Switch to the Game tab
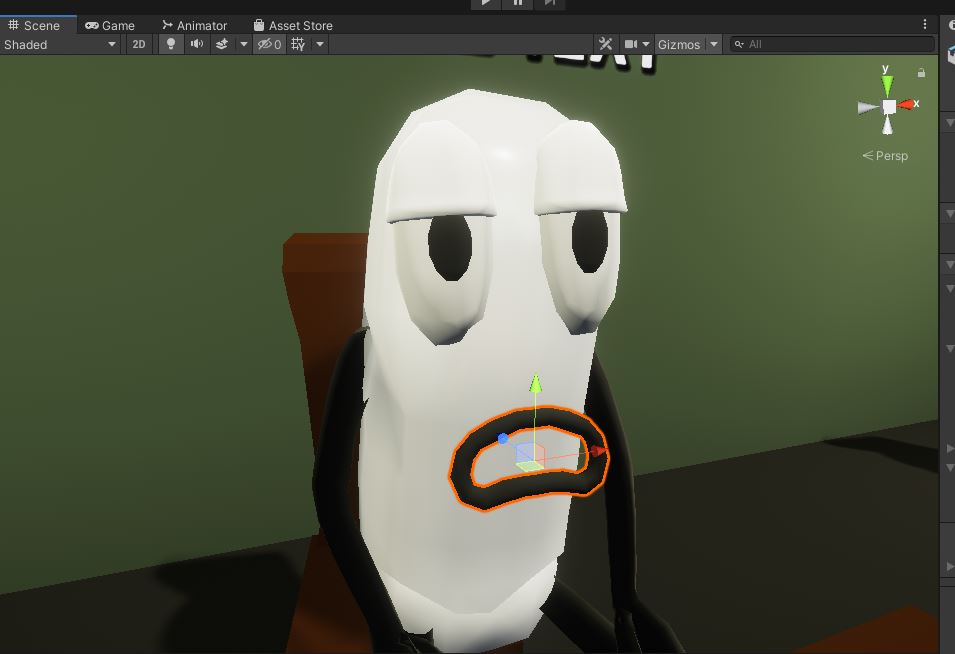Viewport: 955px width, 654px height. coord(110,26)
